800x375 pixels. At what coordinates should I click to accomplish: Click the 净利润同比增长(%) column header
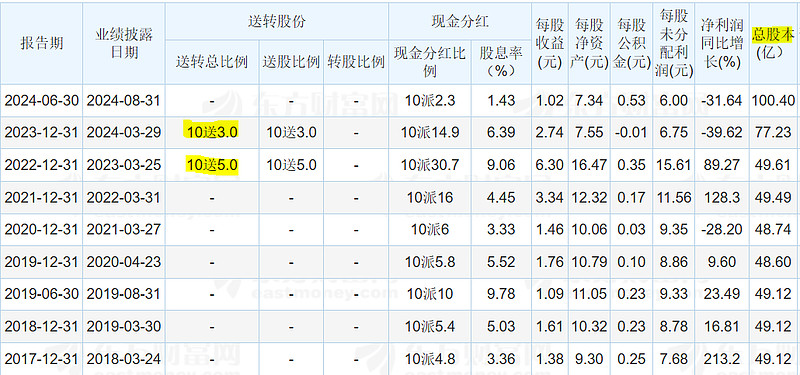coord(721,43)
